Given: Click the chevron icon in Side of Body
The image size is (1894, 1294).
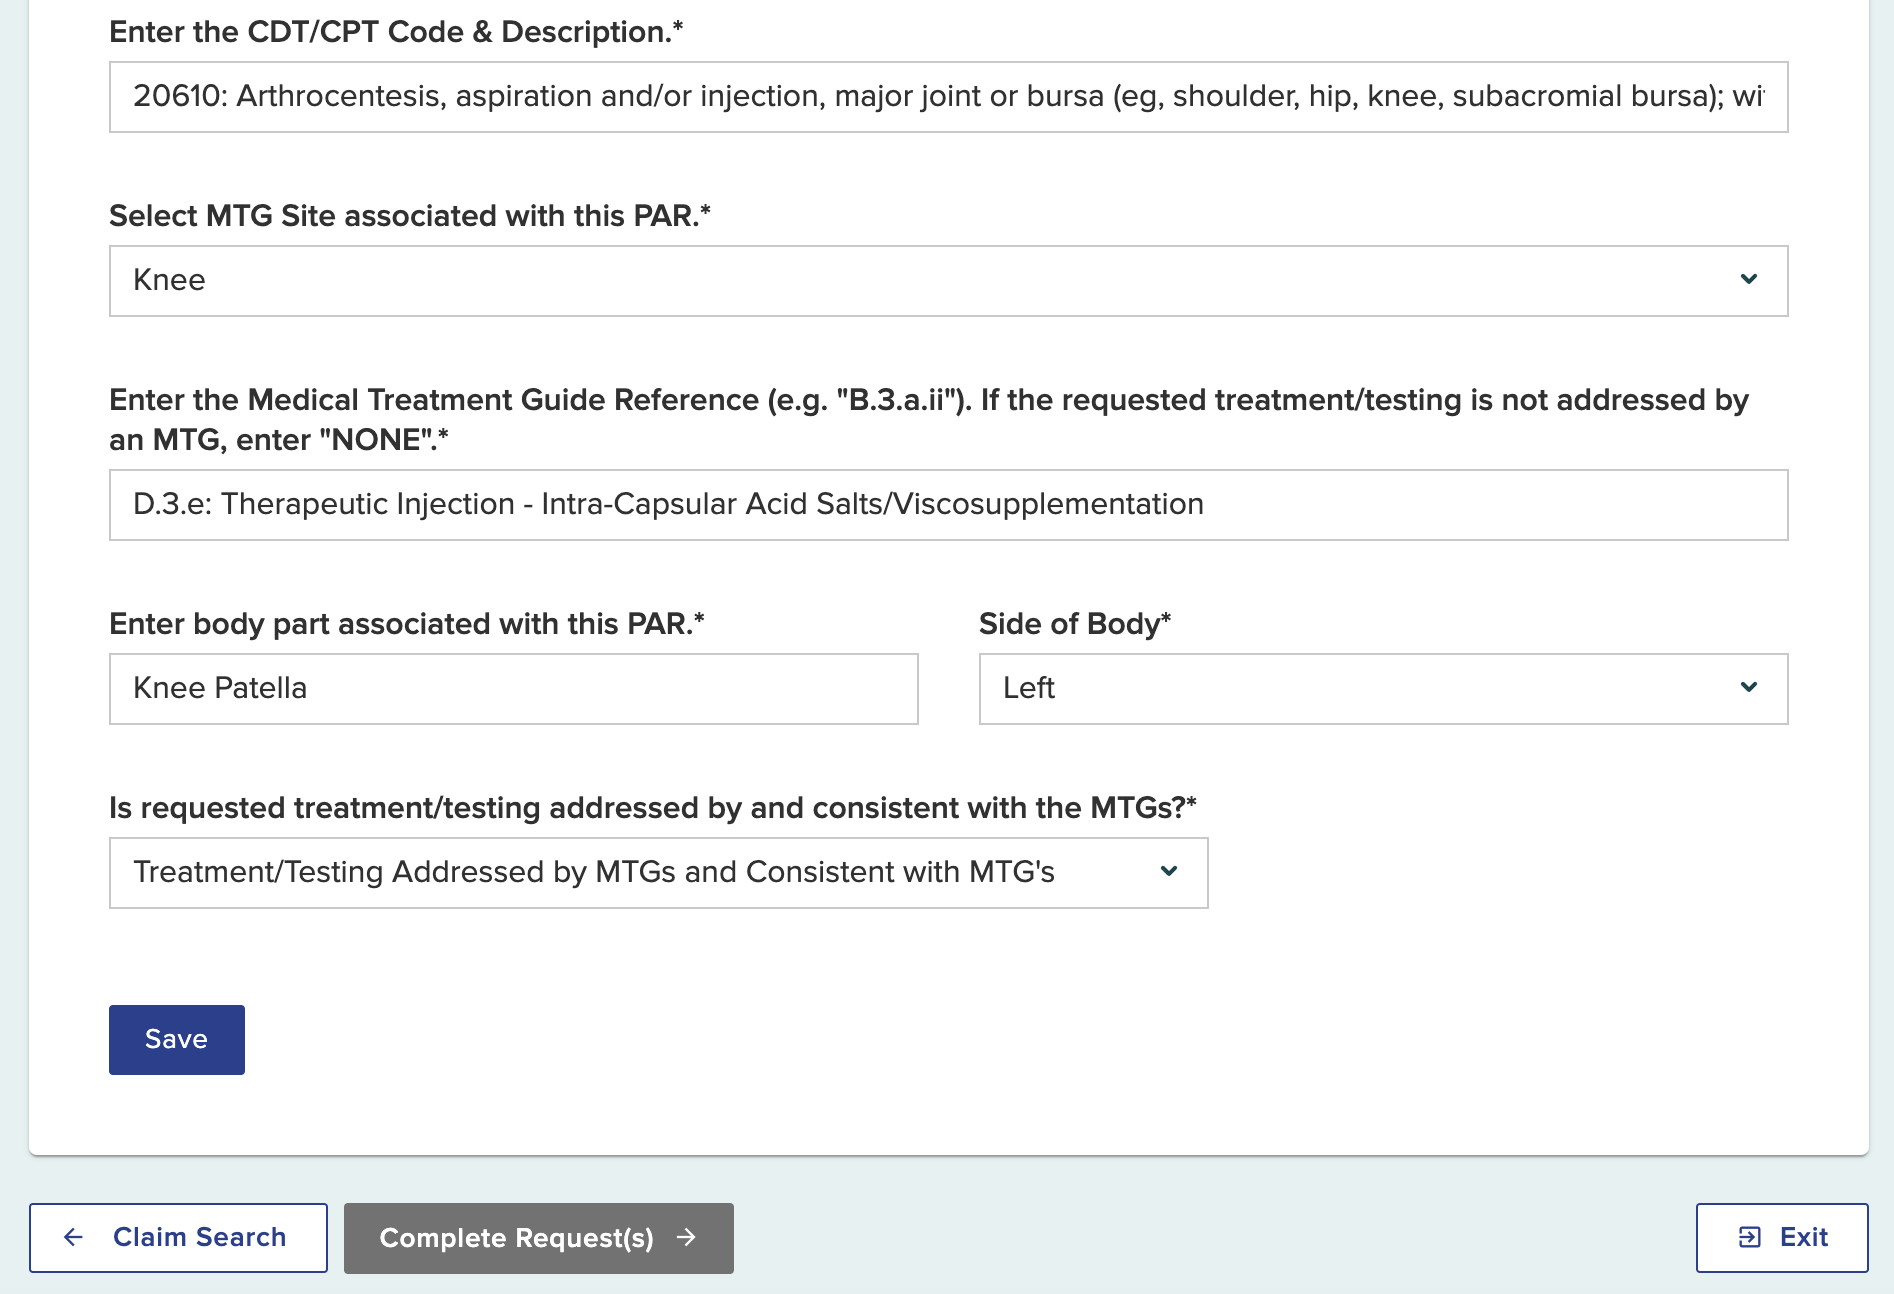Looking at the screenshot, I should pos(1749,688).
